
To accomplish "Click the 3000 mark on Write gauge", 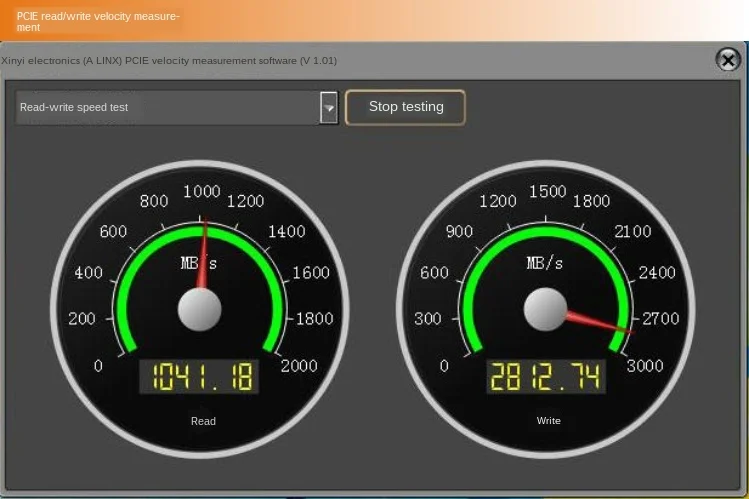I will 645,366.
